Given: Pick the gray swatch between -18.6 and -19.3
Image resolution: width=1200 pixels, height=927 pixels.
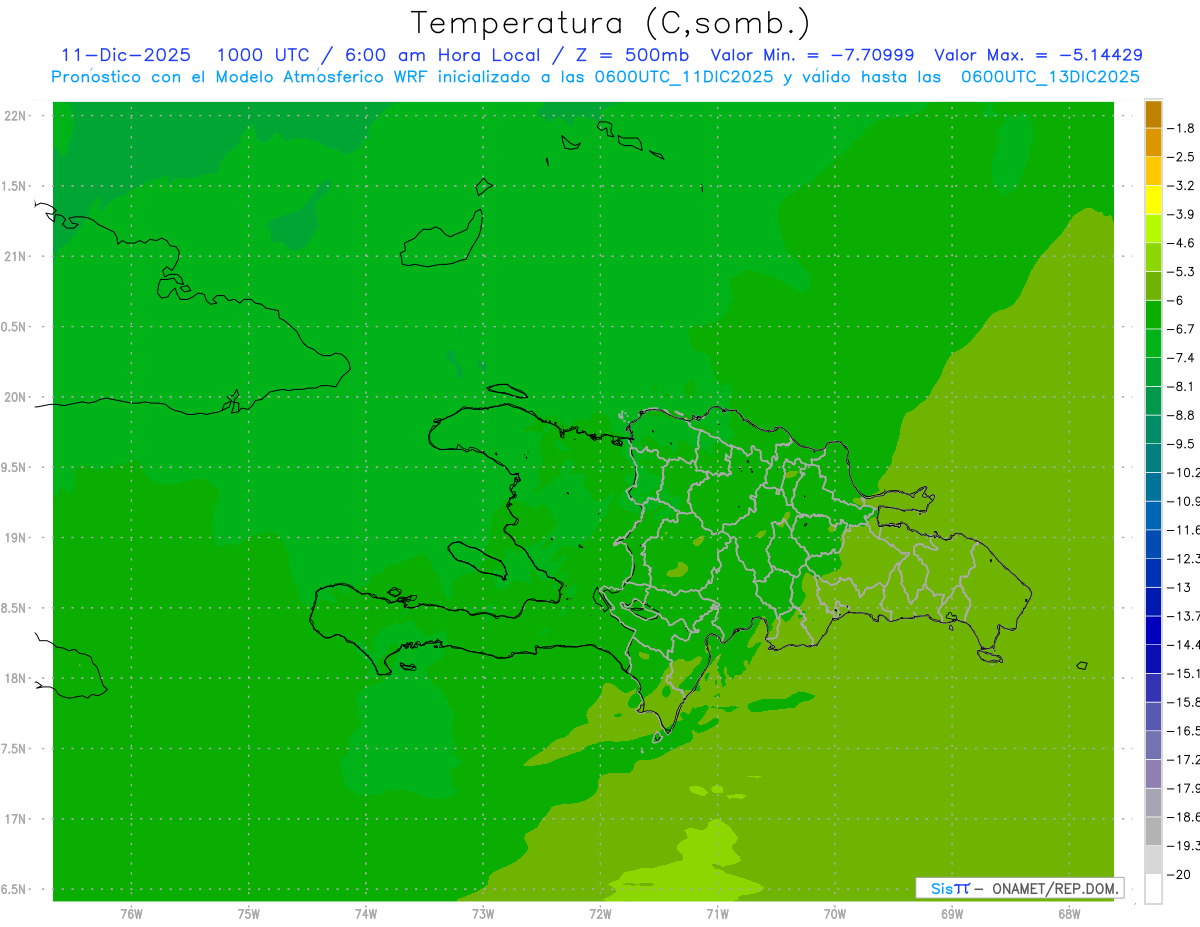Looking at the screenshot, I should [1153, 831].
